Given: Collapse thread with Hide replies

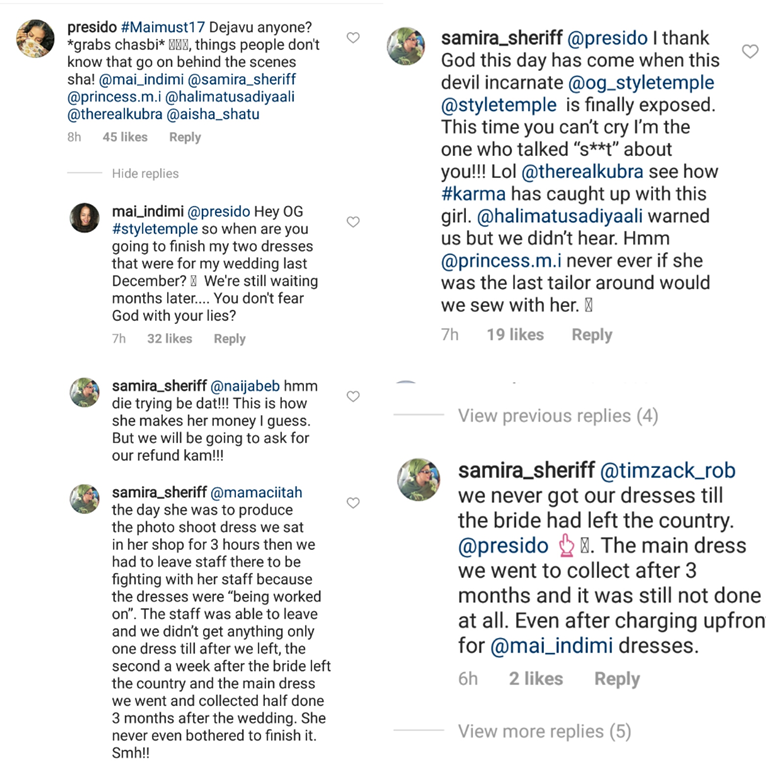Looking at the screenshot, I should tap(145, 174).
